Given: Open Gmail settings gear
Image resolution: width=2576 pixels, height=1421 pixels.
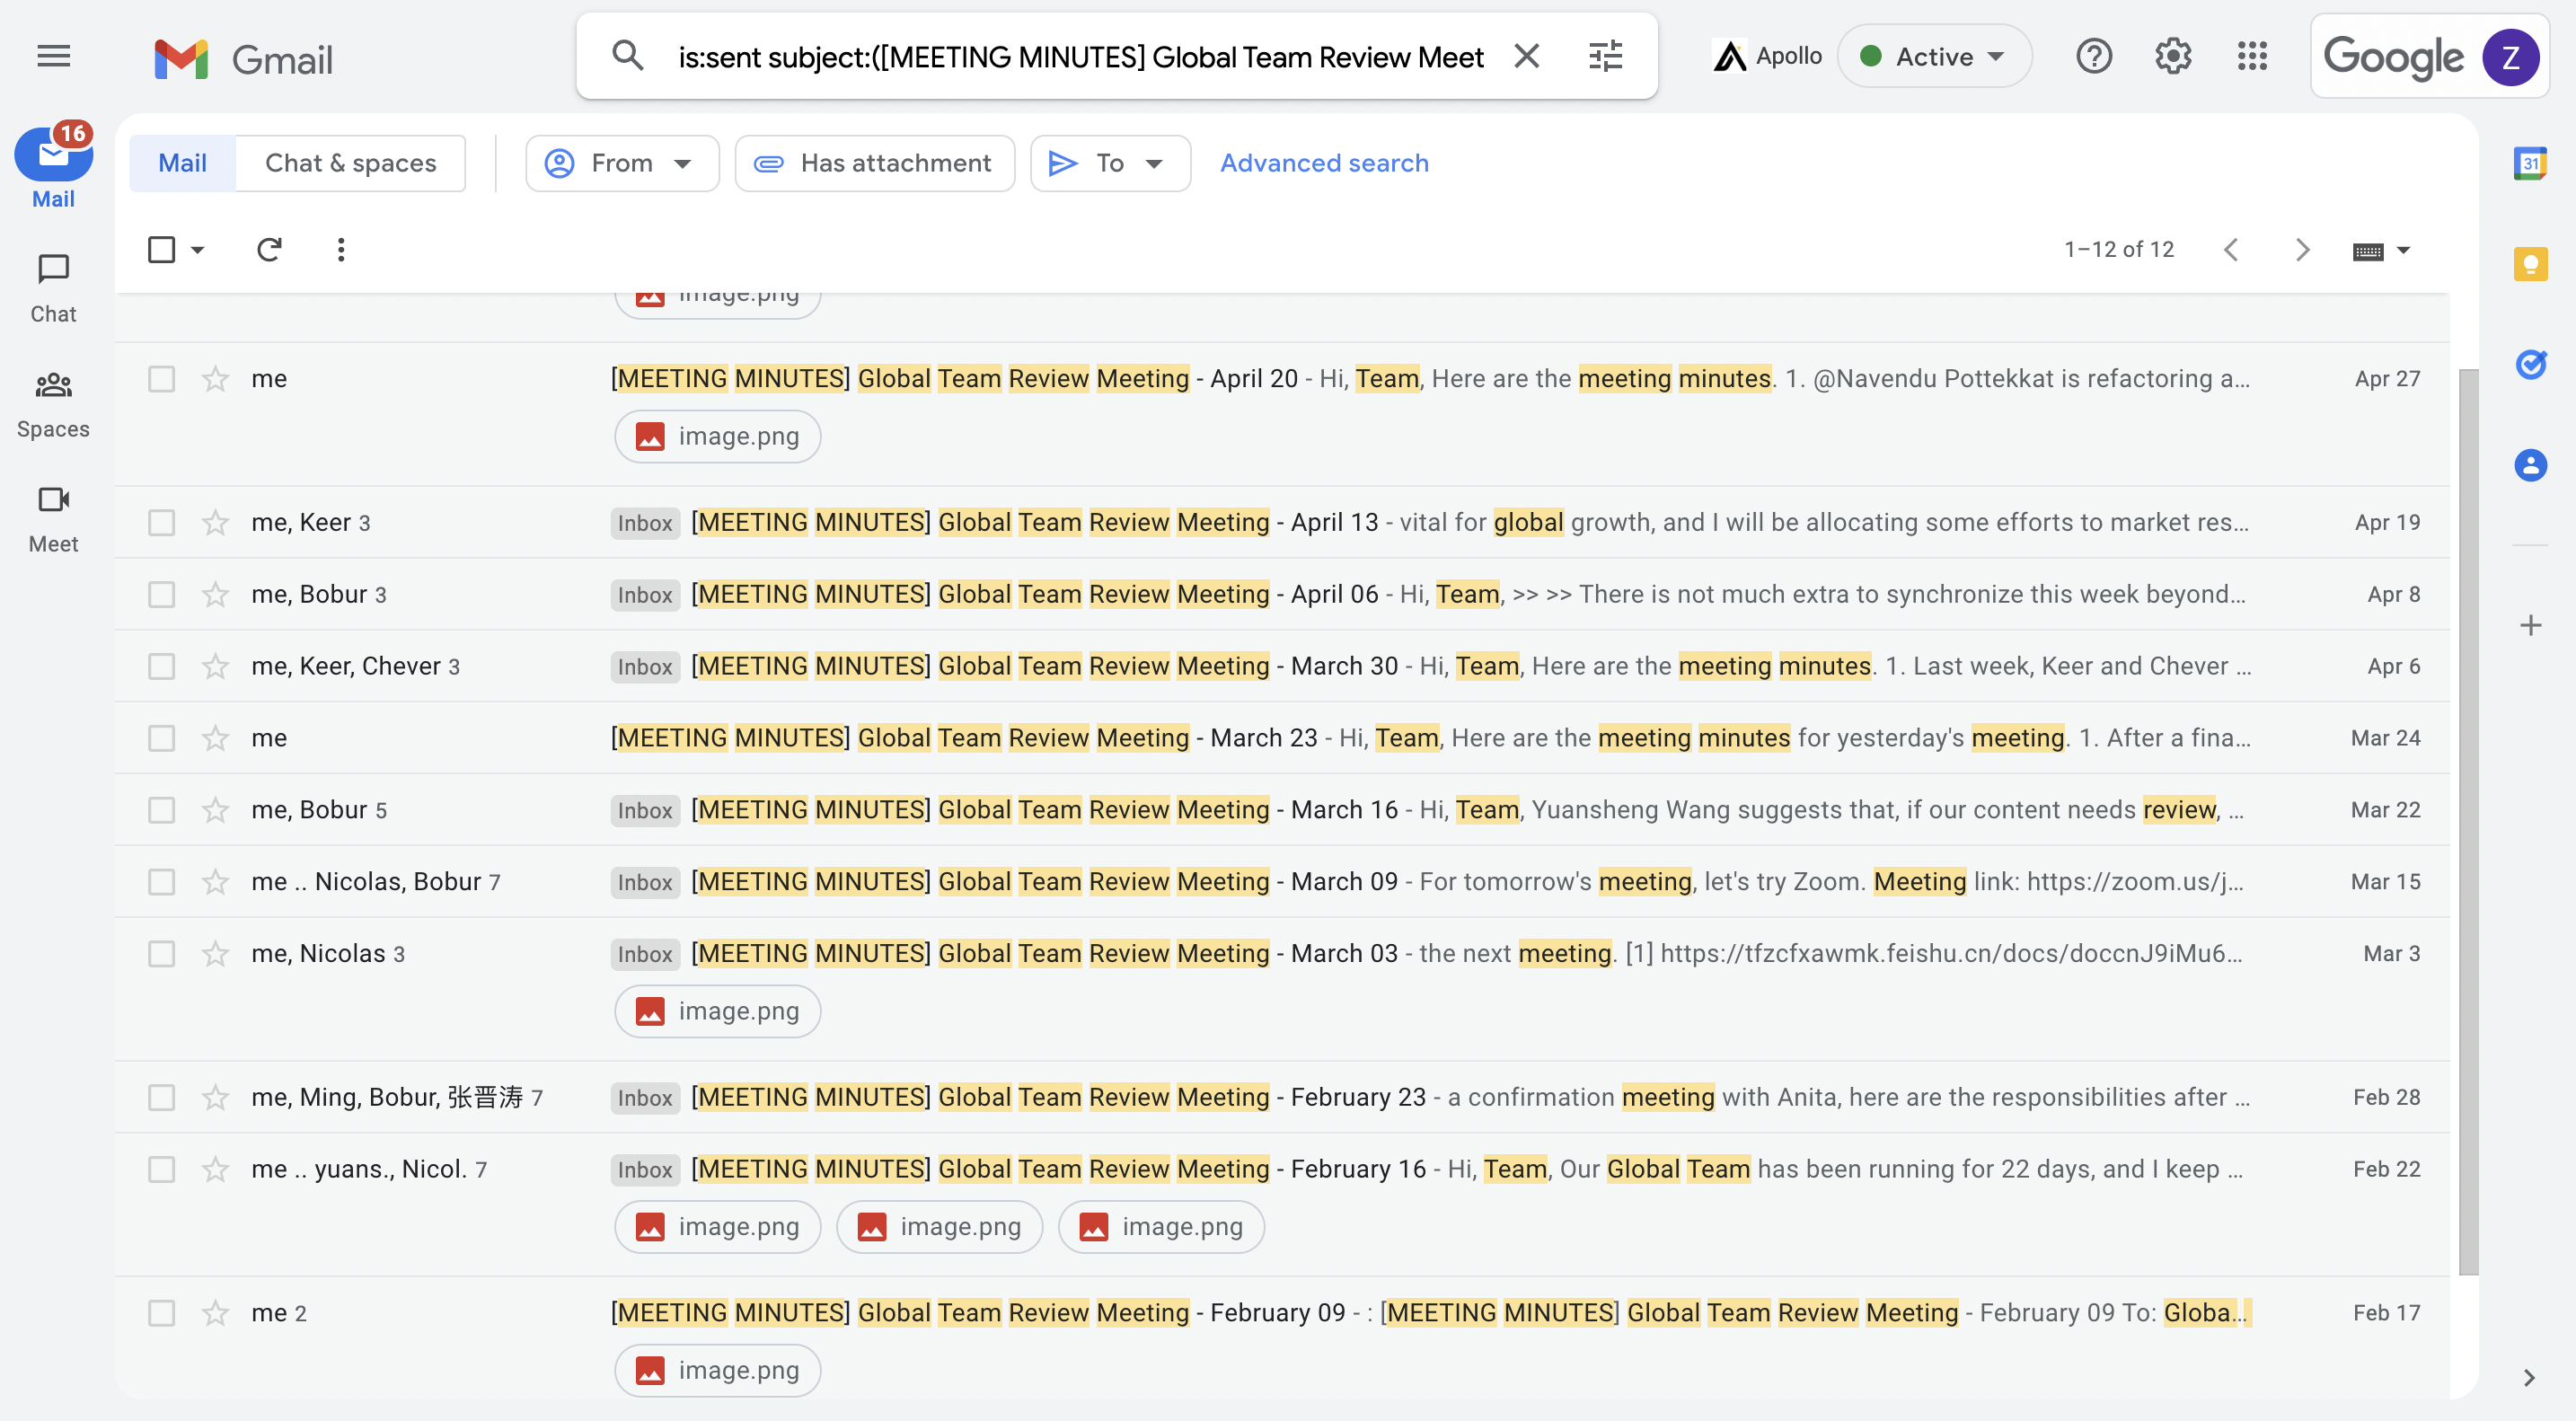Looking at the screenshot, I should click(2173, 56).
